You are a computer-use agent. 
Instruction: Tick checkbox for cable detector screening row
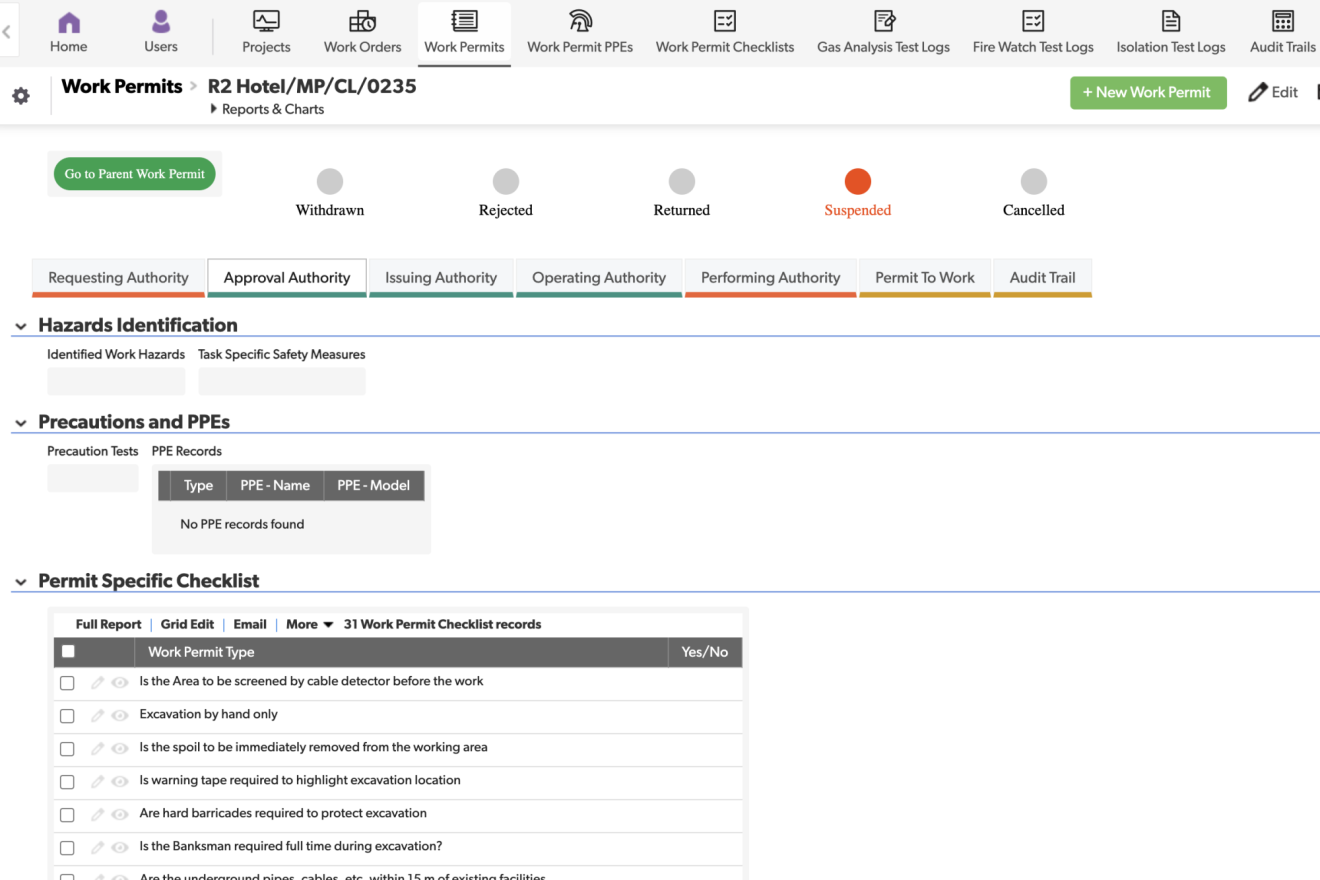point(67,683)
